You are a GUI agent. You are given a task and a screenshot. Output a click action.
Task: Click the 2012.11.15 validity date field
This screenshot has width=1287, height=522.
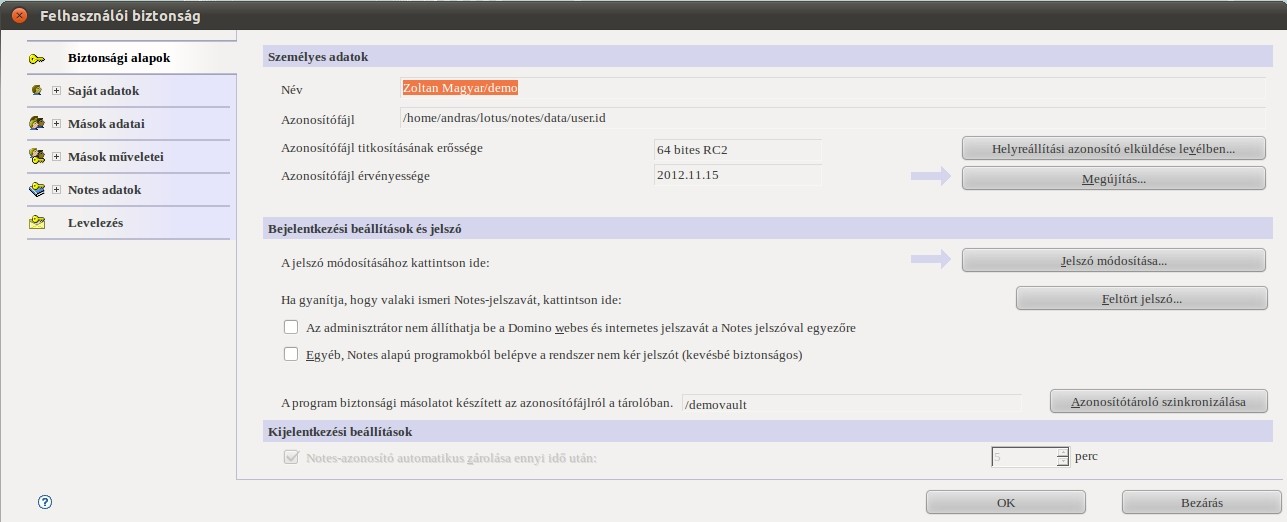pyautogui.click(x=737, y=174)
